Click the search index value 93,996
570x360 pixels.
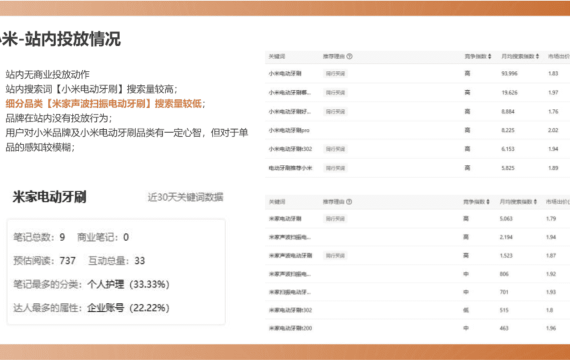pos(509,73)
